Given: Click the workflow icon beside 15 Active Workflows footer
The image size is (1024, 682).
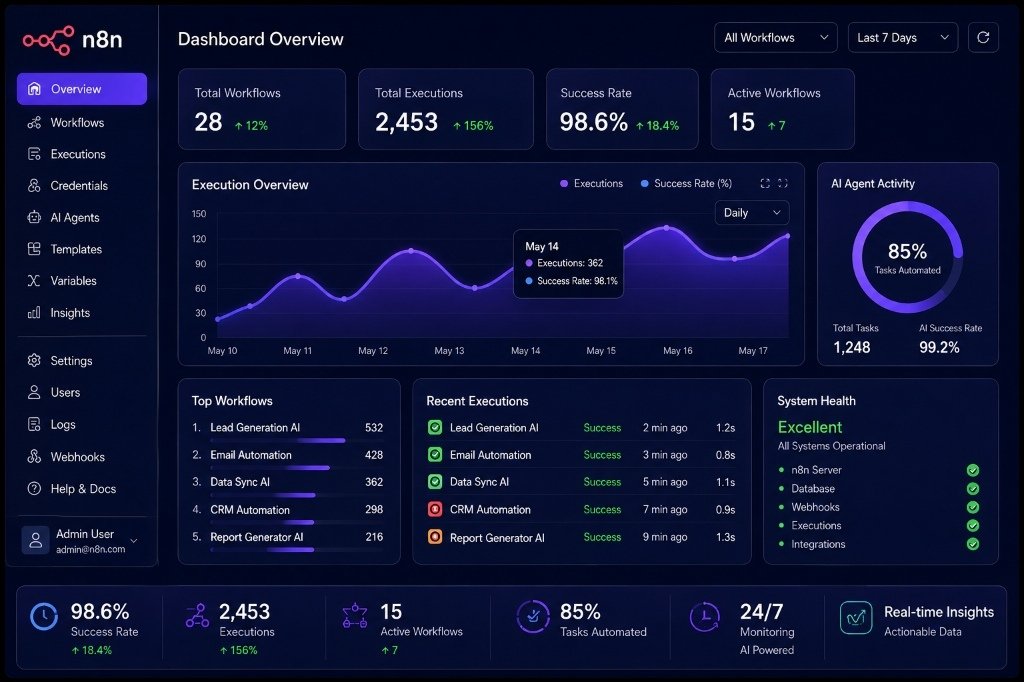Looking at the screenshot, I should point(355,615).
